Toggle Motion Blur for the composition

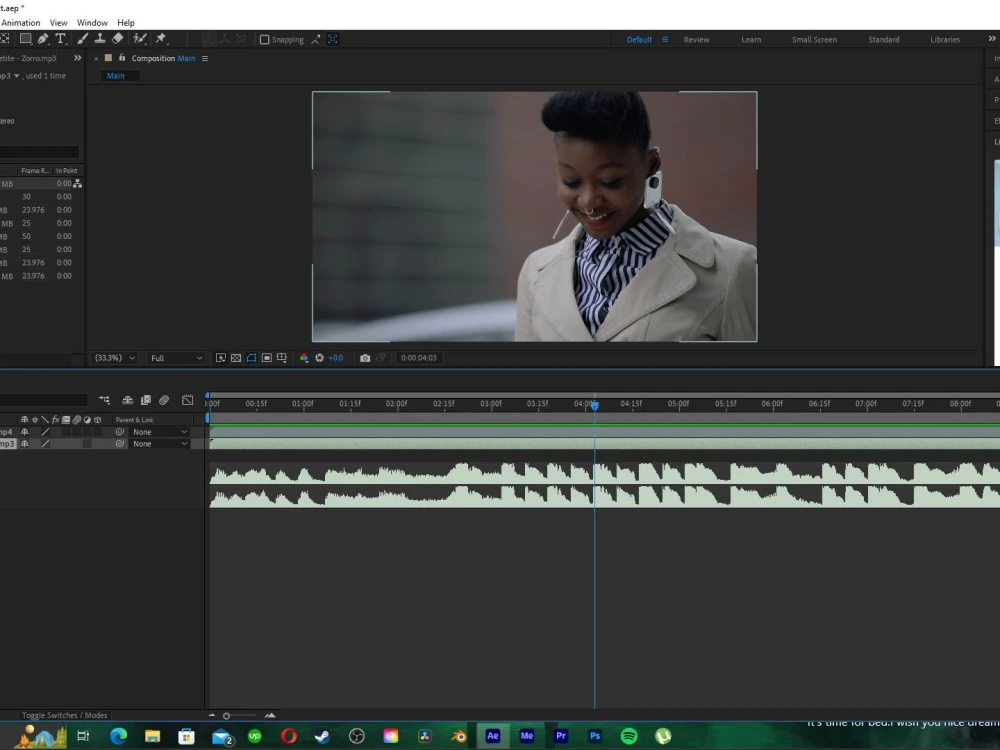(x=164, y=400)
